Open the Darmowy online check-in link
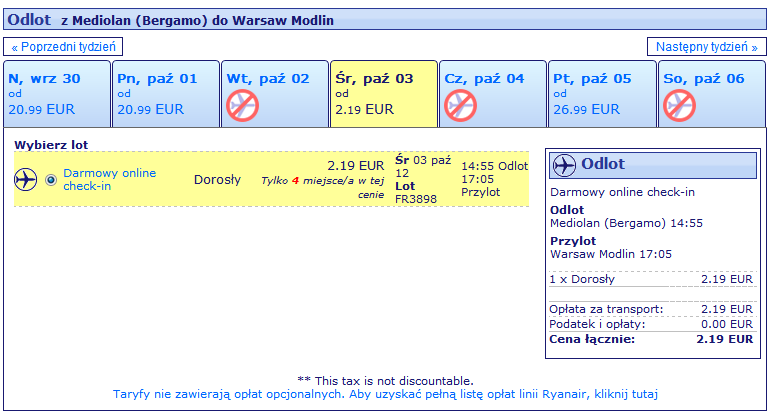782x418 pixels. point(109,180)
